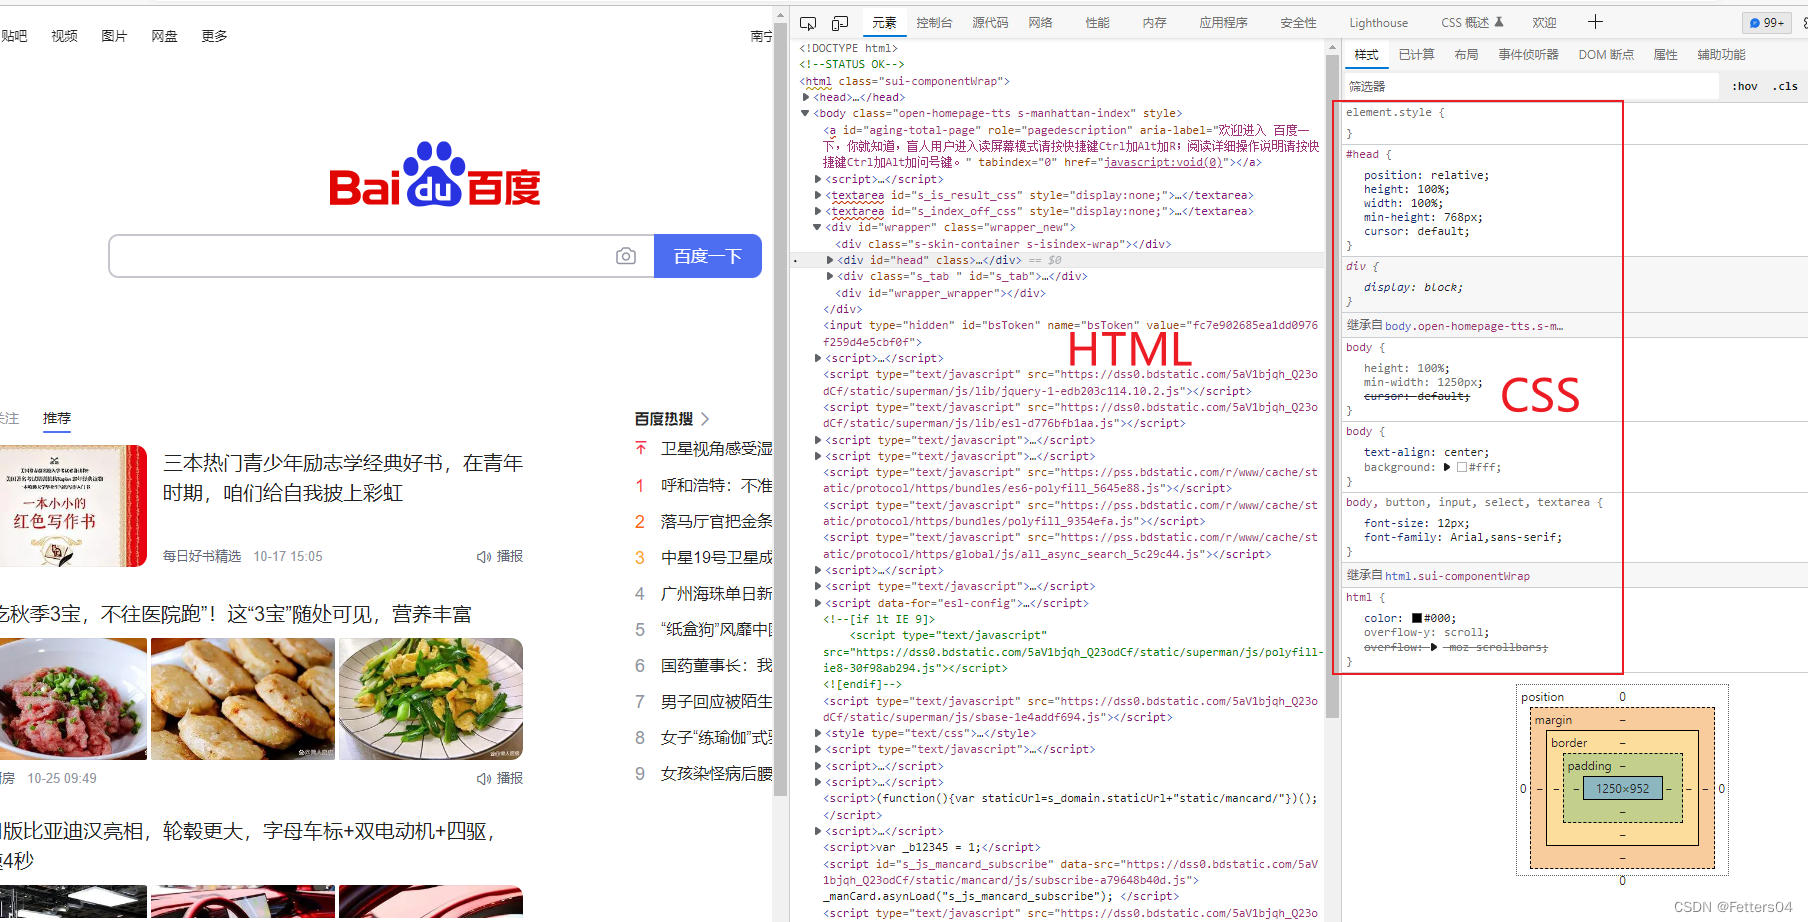1808x922 pixels.
Task: Click the javascript:void(0) href link in HTML
Action: click(x=1162, y=162)
